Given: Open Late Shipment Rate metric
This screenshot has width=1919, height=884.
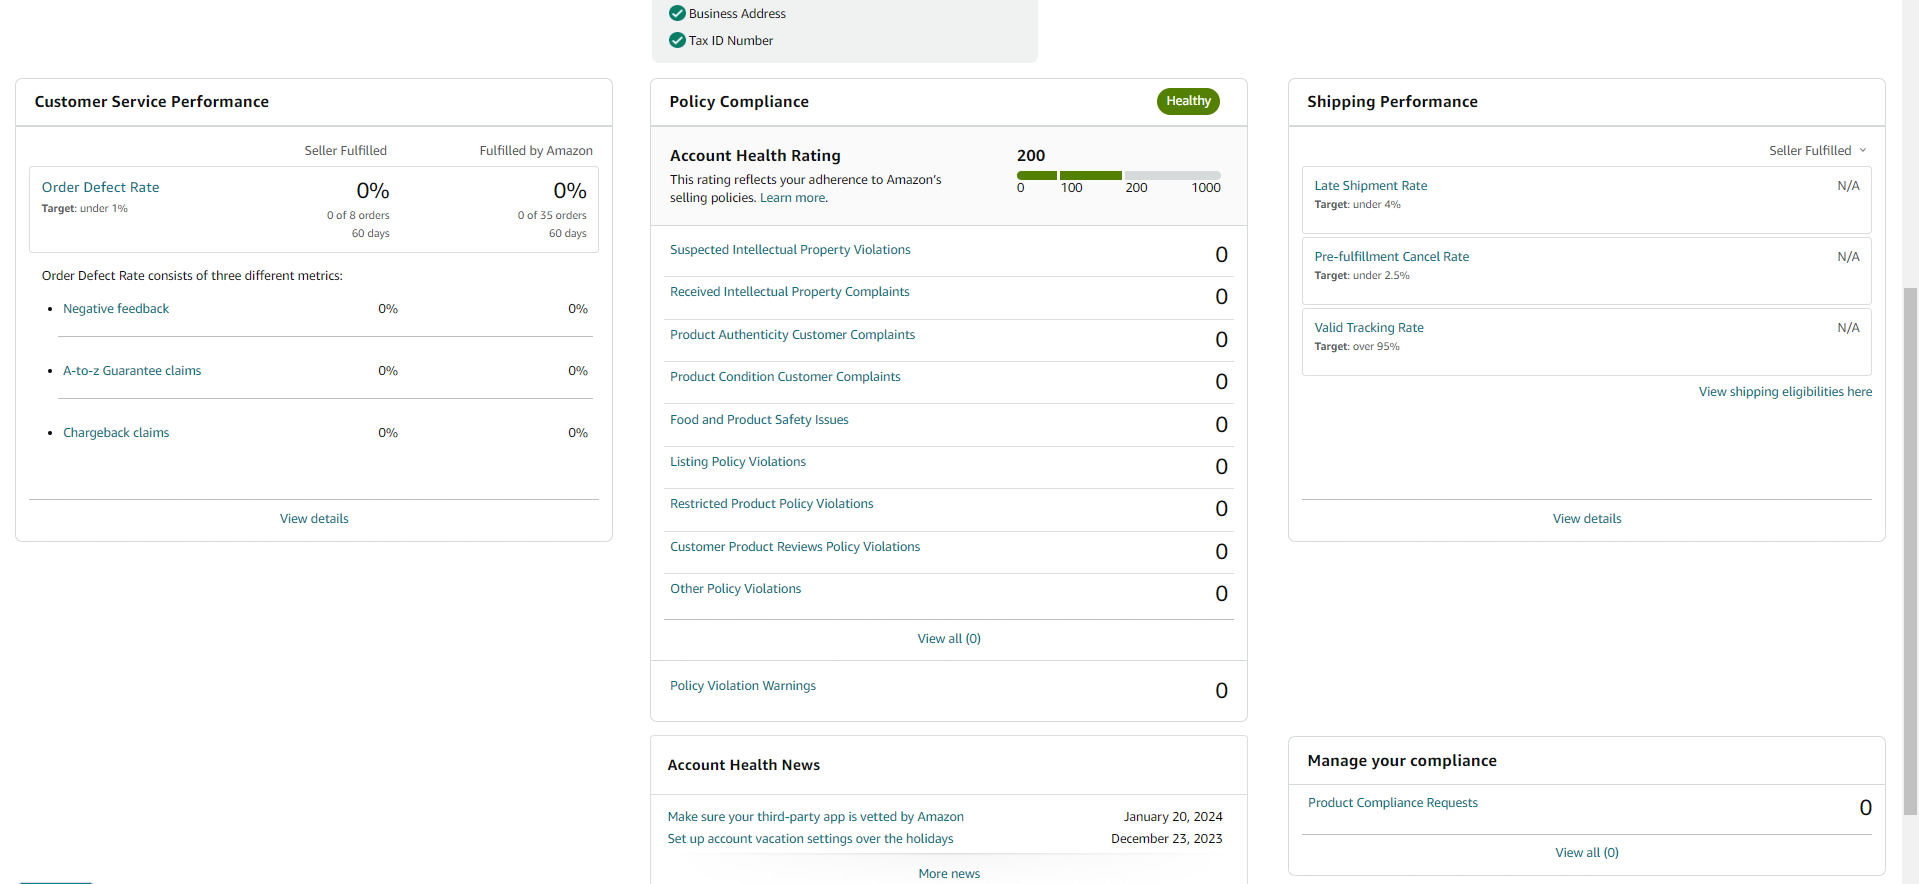Looking at the screenshot, I should click(x=1370, y=186).
